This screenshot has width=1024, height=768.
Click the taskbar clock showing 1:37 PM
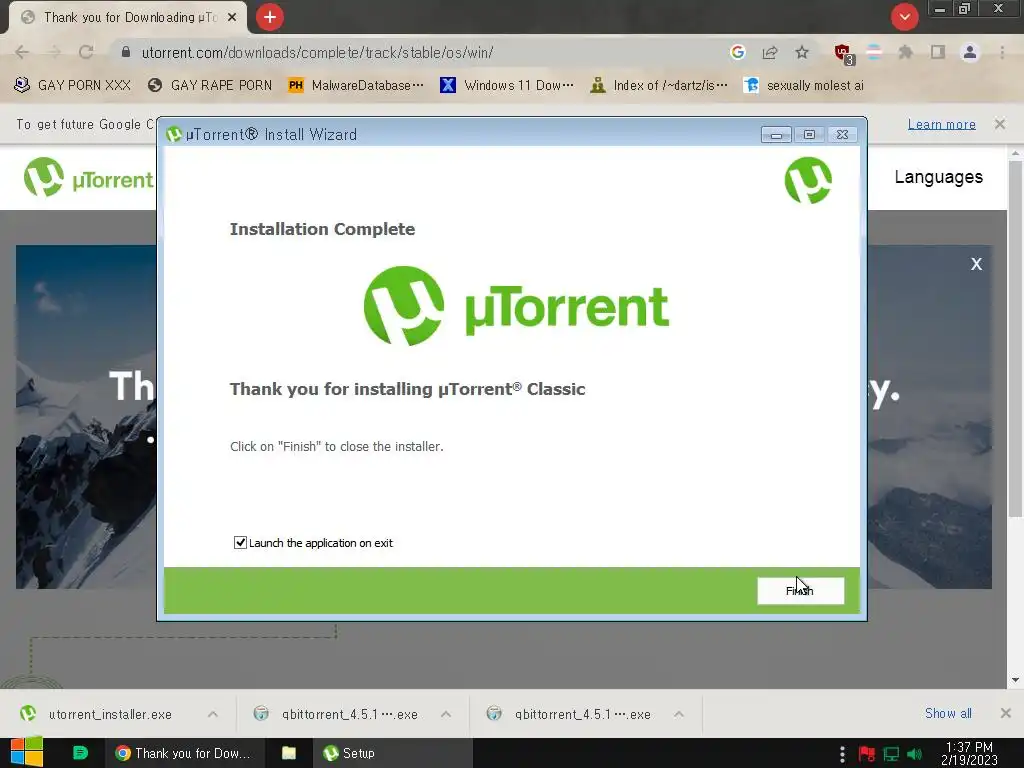pyautogui.click(x=969, y=753)
